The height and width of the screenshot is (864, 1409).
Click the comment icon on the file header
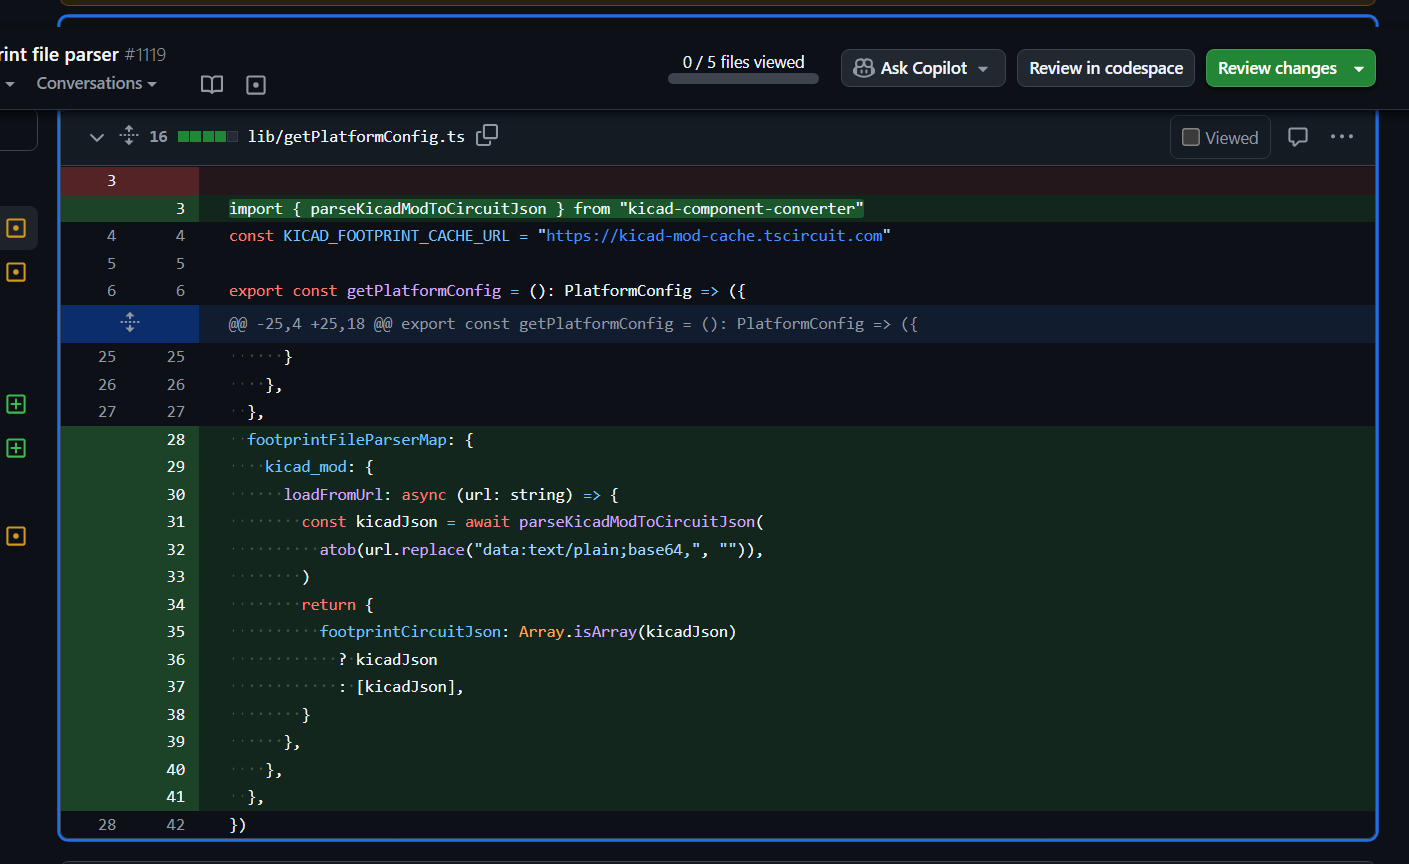[x=1297, y=137]
